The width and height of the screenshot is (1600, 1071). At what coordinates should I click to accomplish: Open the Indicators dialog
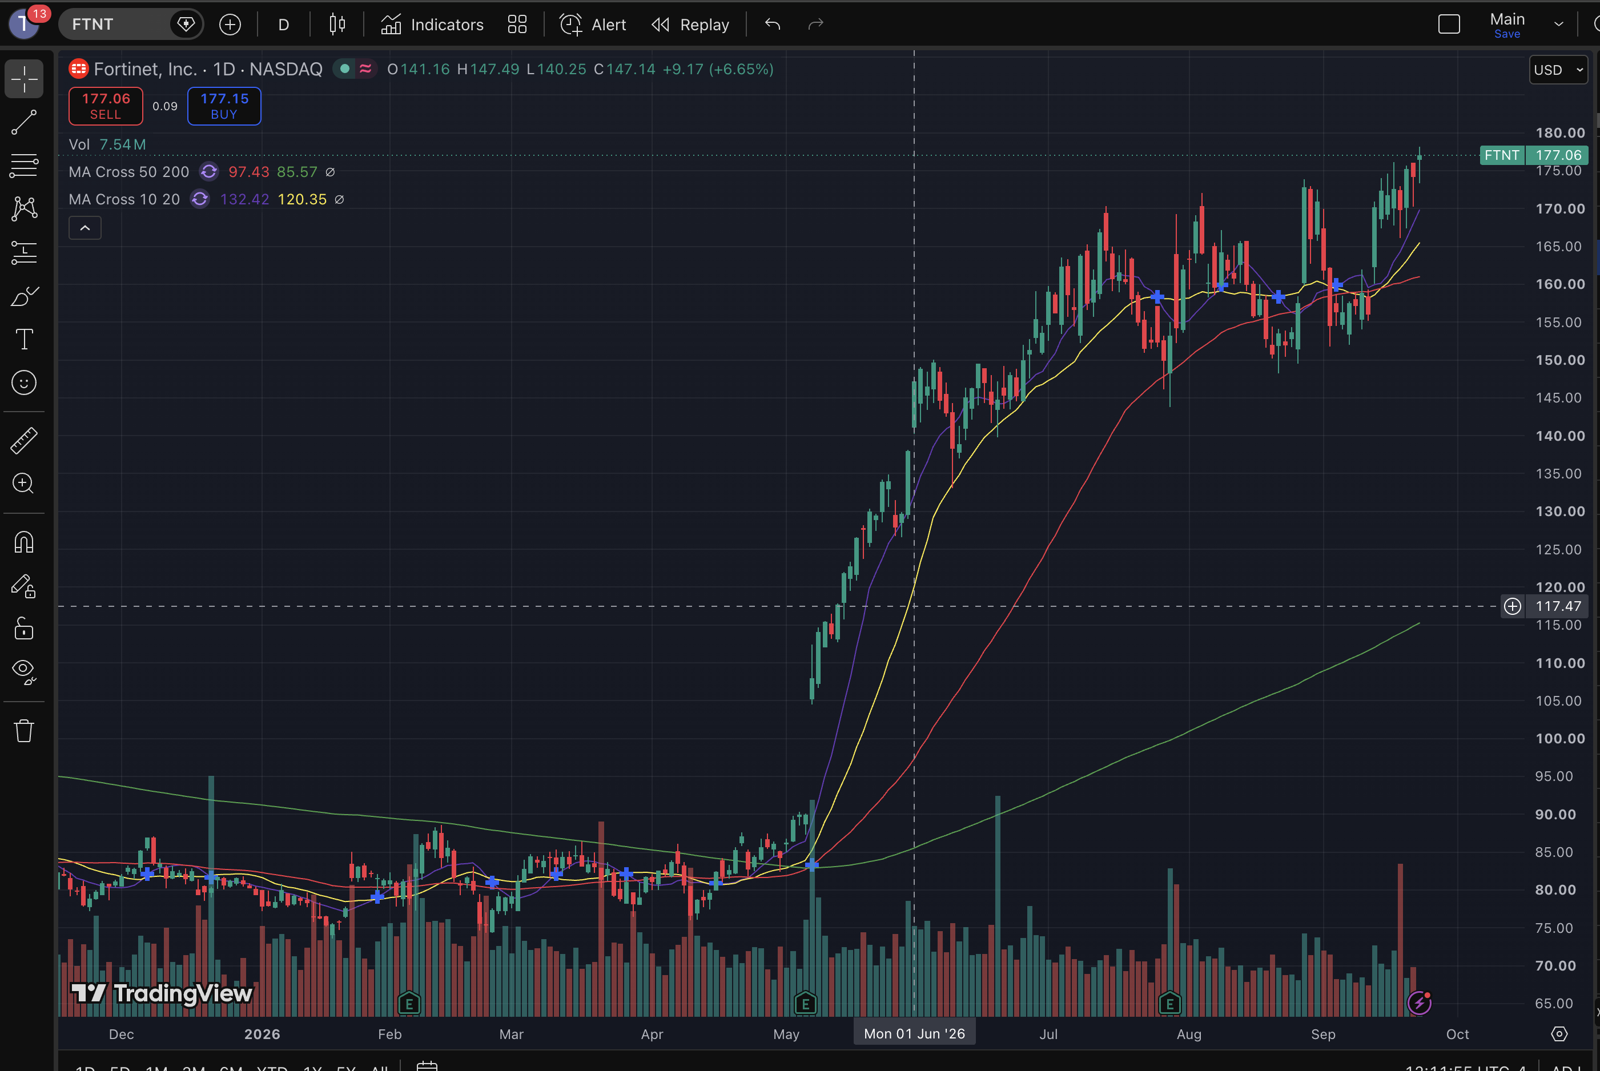[x=432, y=24]
